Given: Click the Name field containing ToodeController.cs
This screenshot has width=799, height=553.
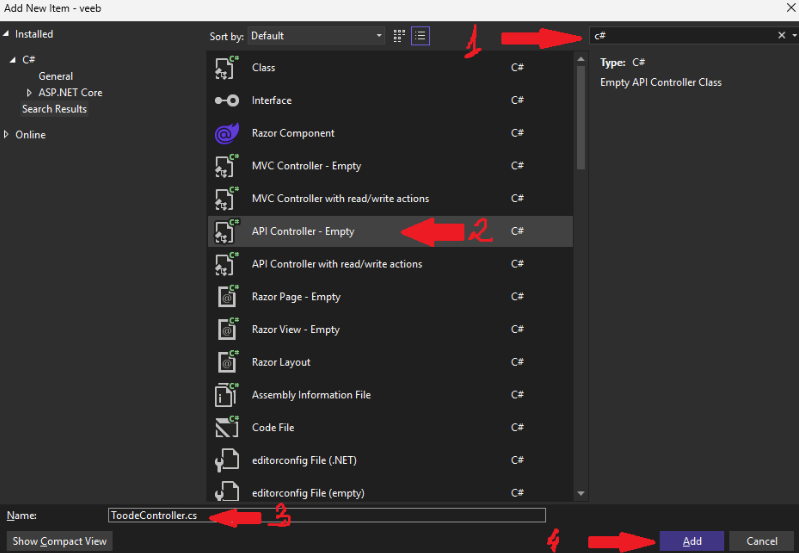Looking at the screenshot, I should pos(327,515).
